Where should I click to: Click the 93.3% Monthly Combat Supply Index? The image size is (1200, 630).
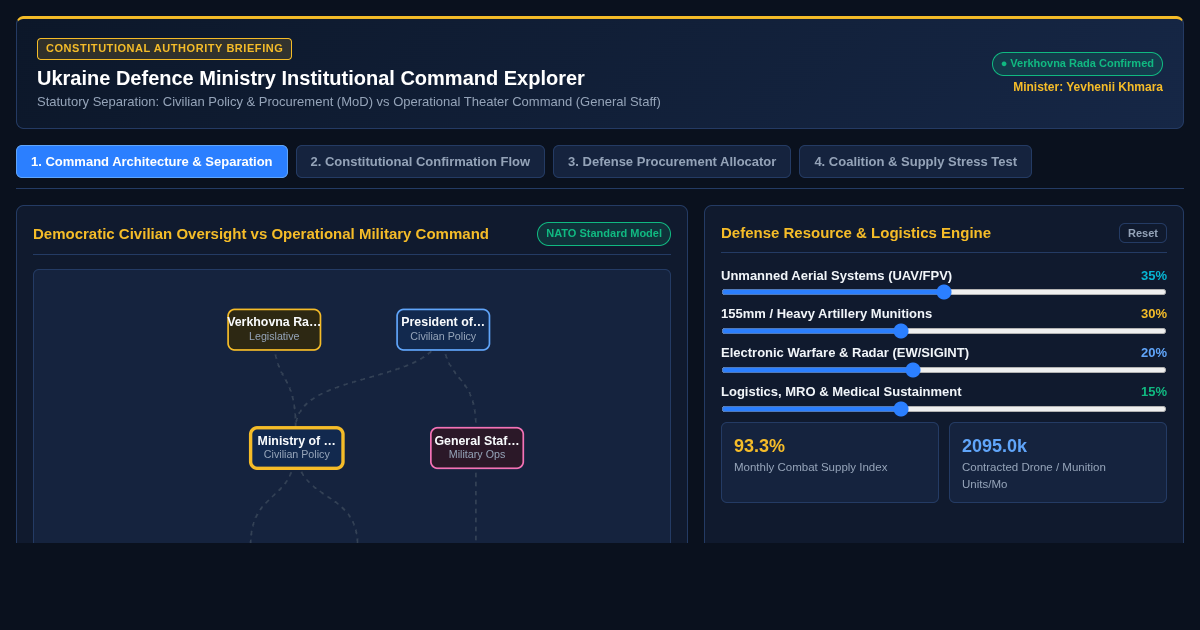830,462
